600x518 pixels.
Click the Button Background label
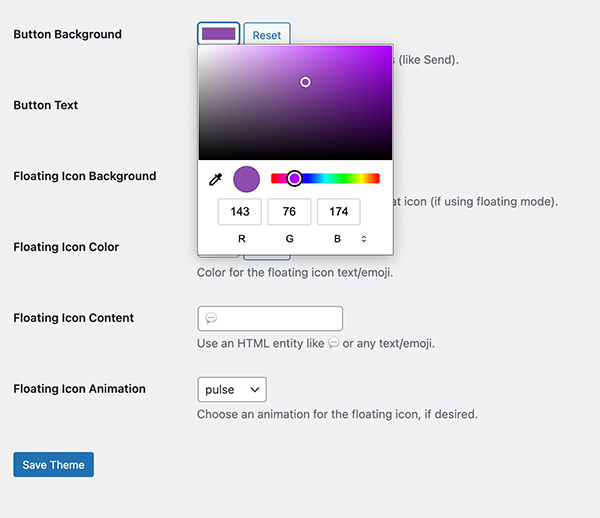[67, 34]
